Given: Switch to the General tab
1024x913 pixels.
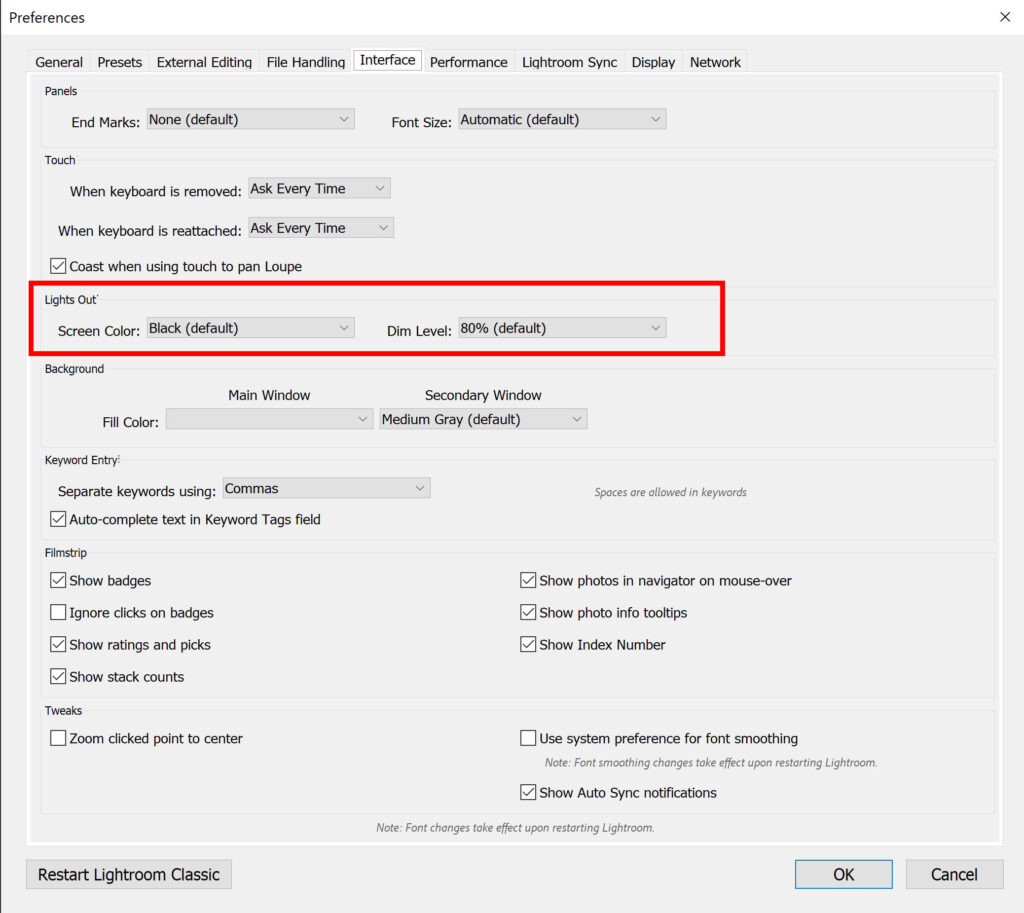Looking at the screenshot, I should tap(59, 62).
